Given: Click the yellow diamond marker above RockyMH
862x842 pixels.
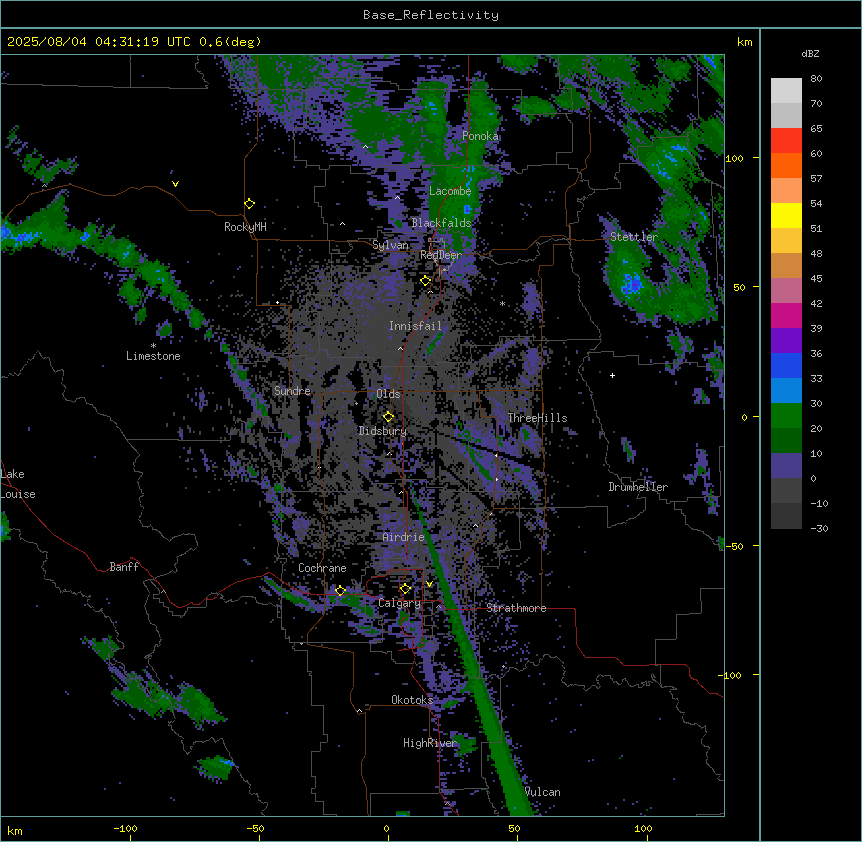Looking at the screenshot, I should click(x=249, y=203).
